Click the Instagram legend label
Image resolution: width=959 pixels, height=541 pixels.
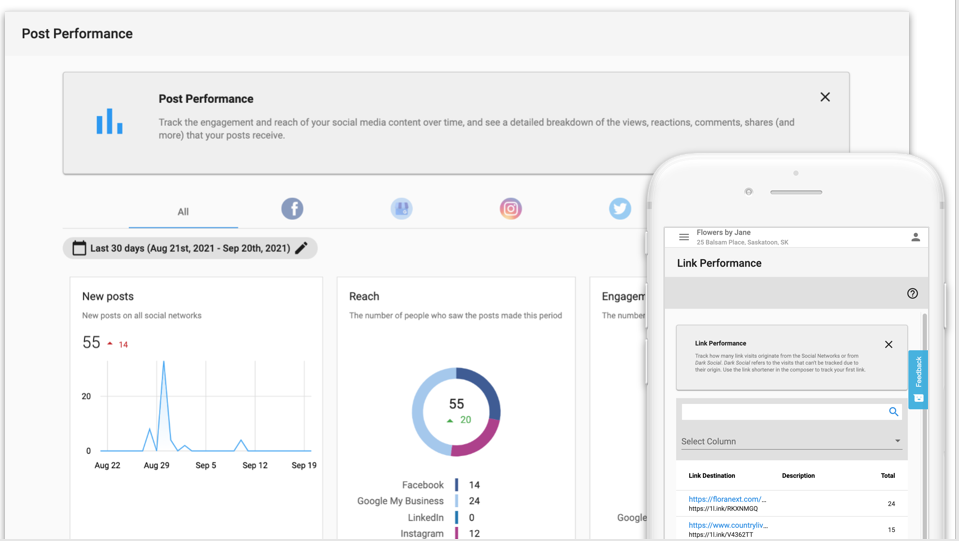[422, 533]
